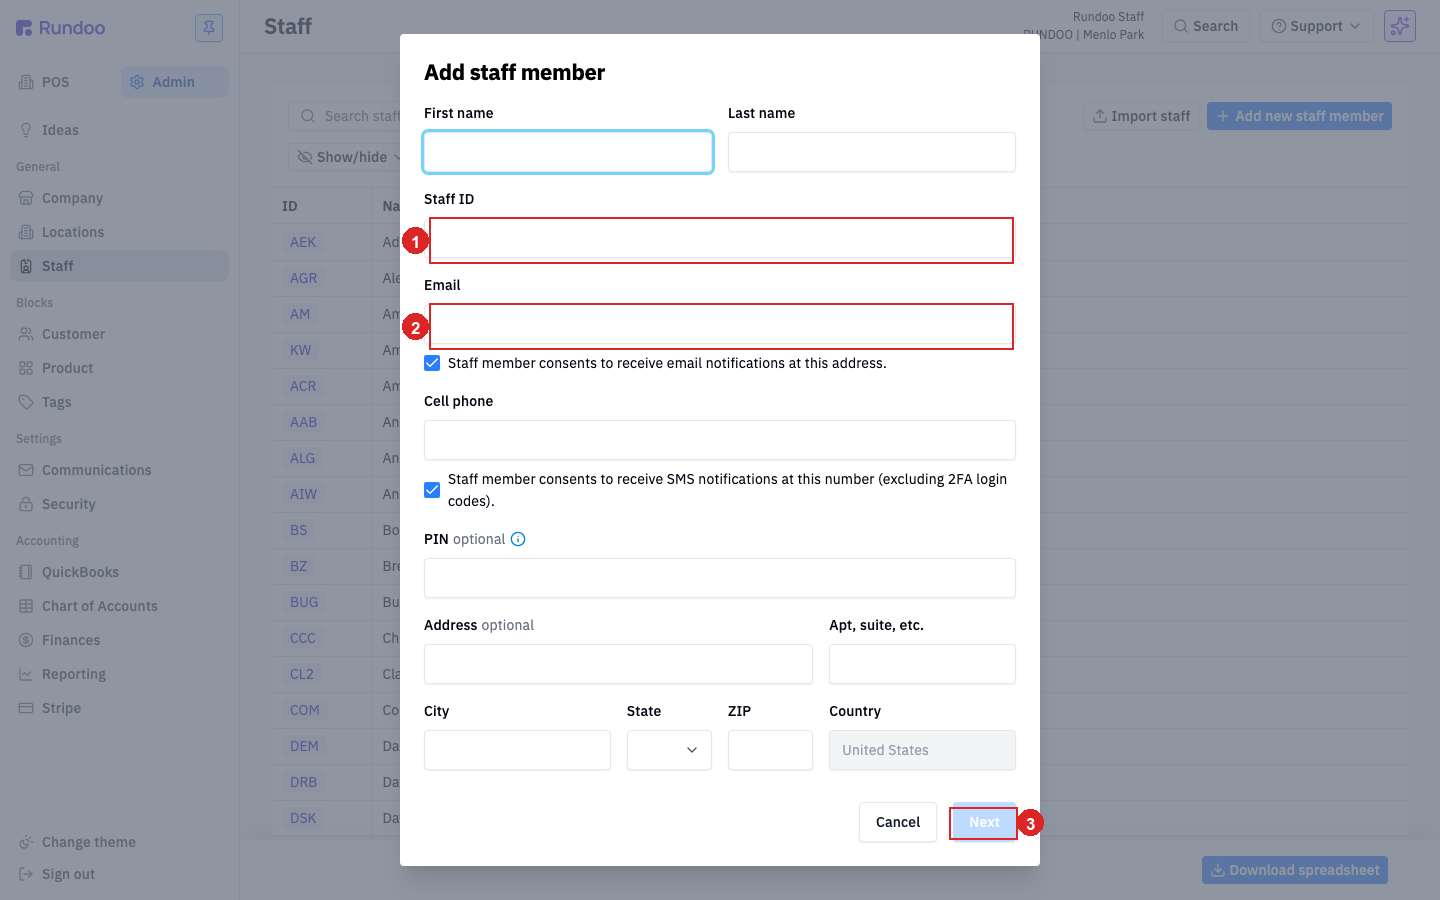Click the Cancel button
The image size is (1440, 900).
point(898,822)
